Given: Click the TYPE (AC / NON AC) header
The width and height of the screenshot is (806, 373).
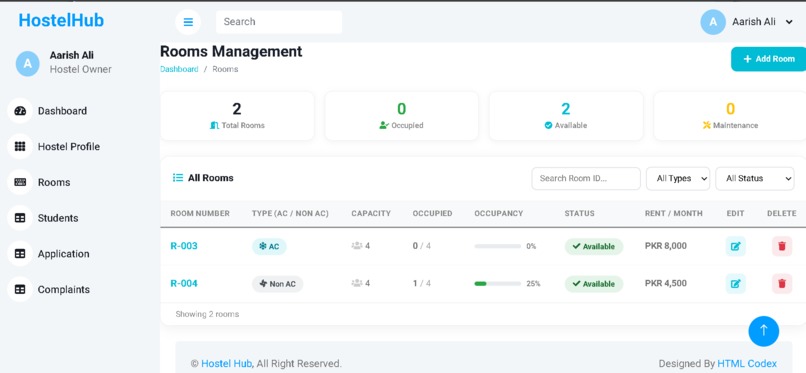Looking at the screenshot, I should pos(290,213).
